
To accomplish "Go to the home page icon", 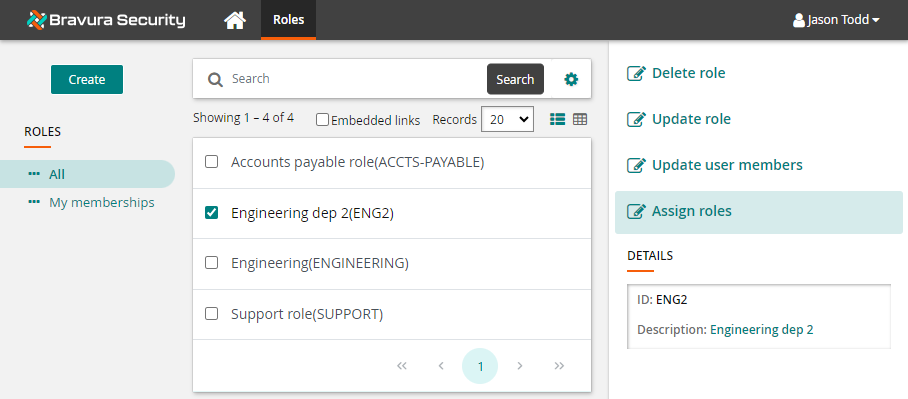I will [235, 20].
